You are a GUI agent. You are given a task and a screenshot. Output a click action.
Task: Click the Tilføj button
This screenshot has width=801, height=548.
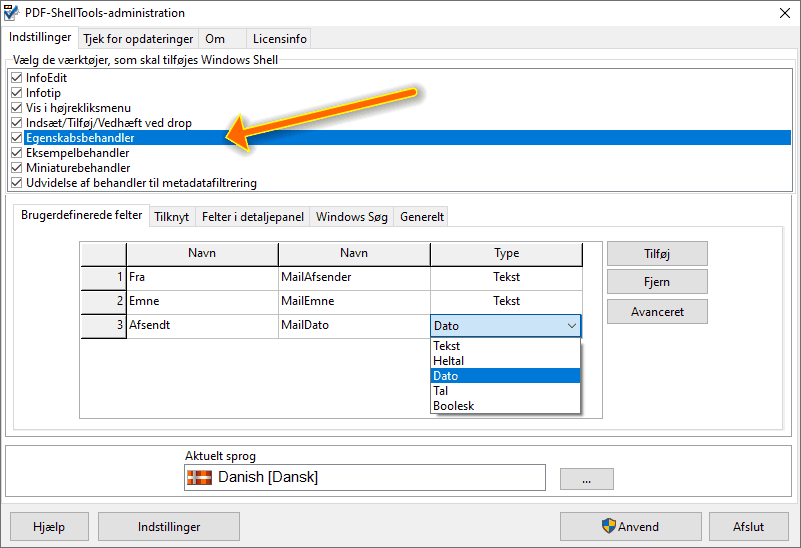click(x=657, y=254)
